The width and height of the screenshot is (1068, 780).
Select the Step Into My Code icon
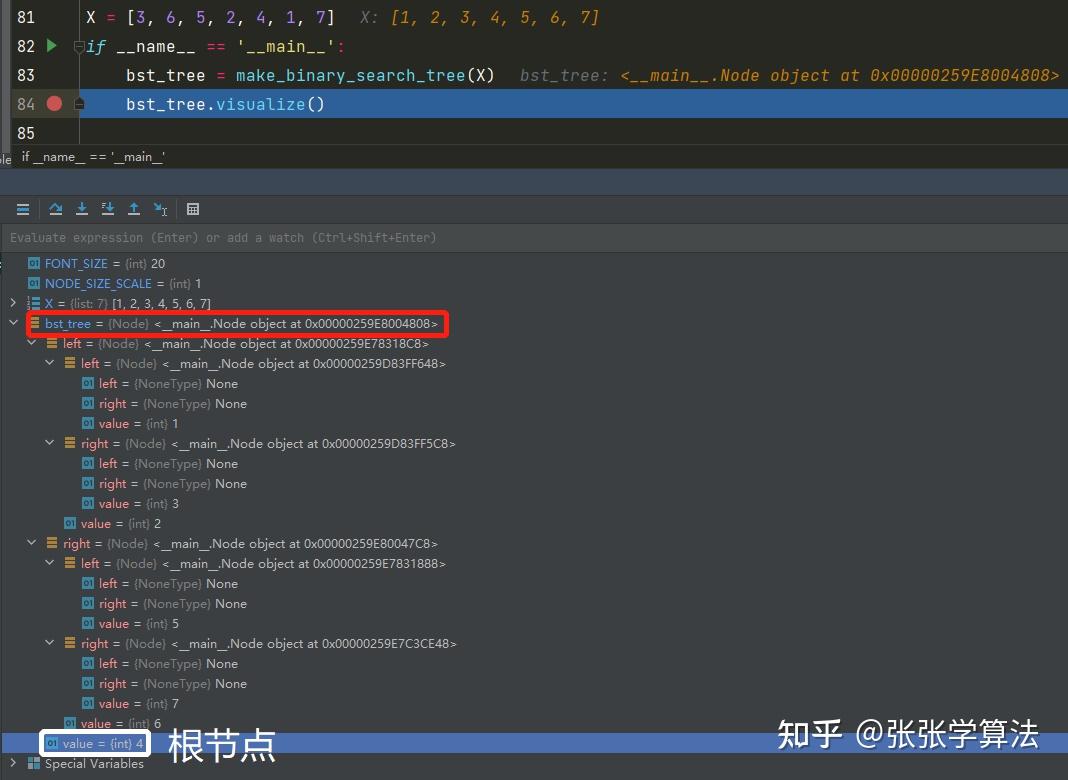point(107,209)
